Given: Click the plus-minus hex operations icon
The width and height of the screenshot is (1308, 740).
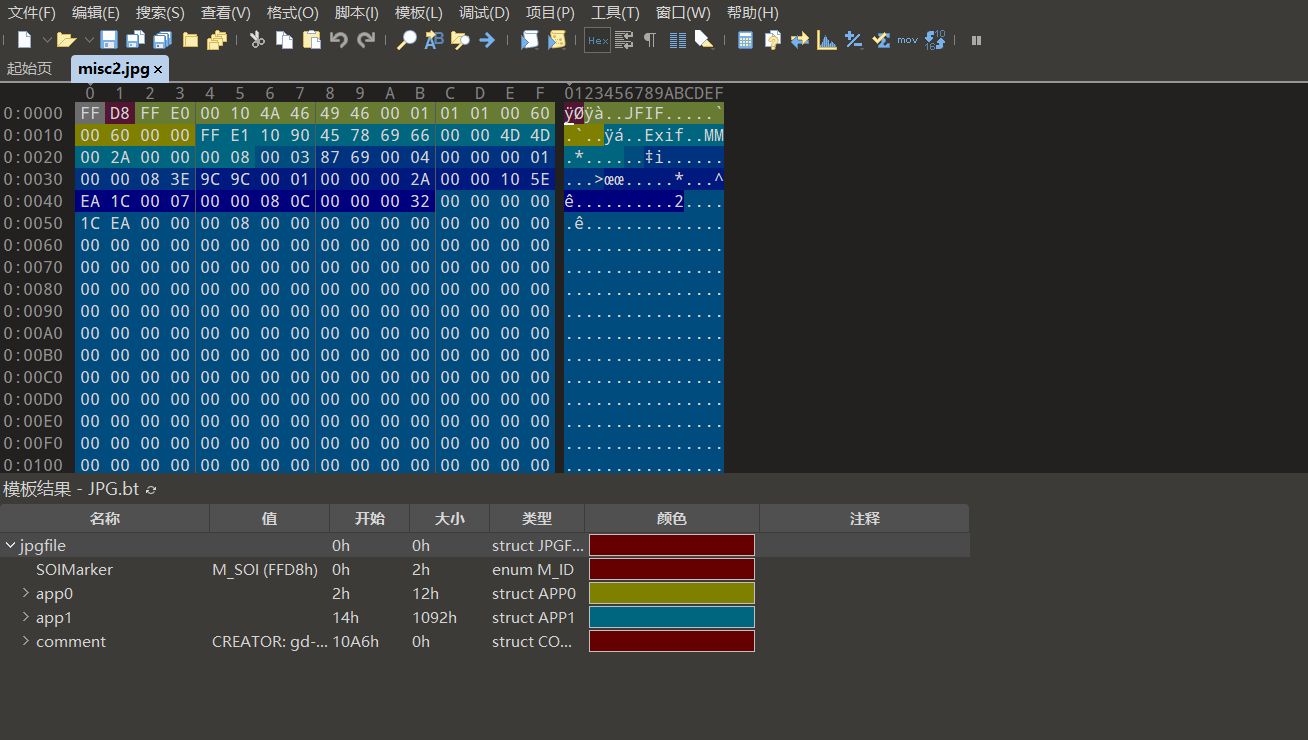Looking at the screenshot, I should pos(854,40).
